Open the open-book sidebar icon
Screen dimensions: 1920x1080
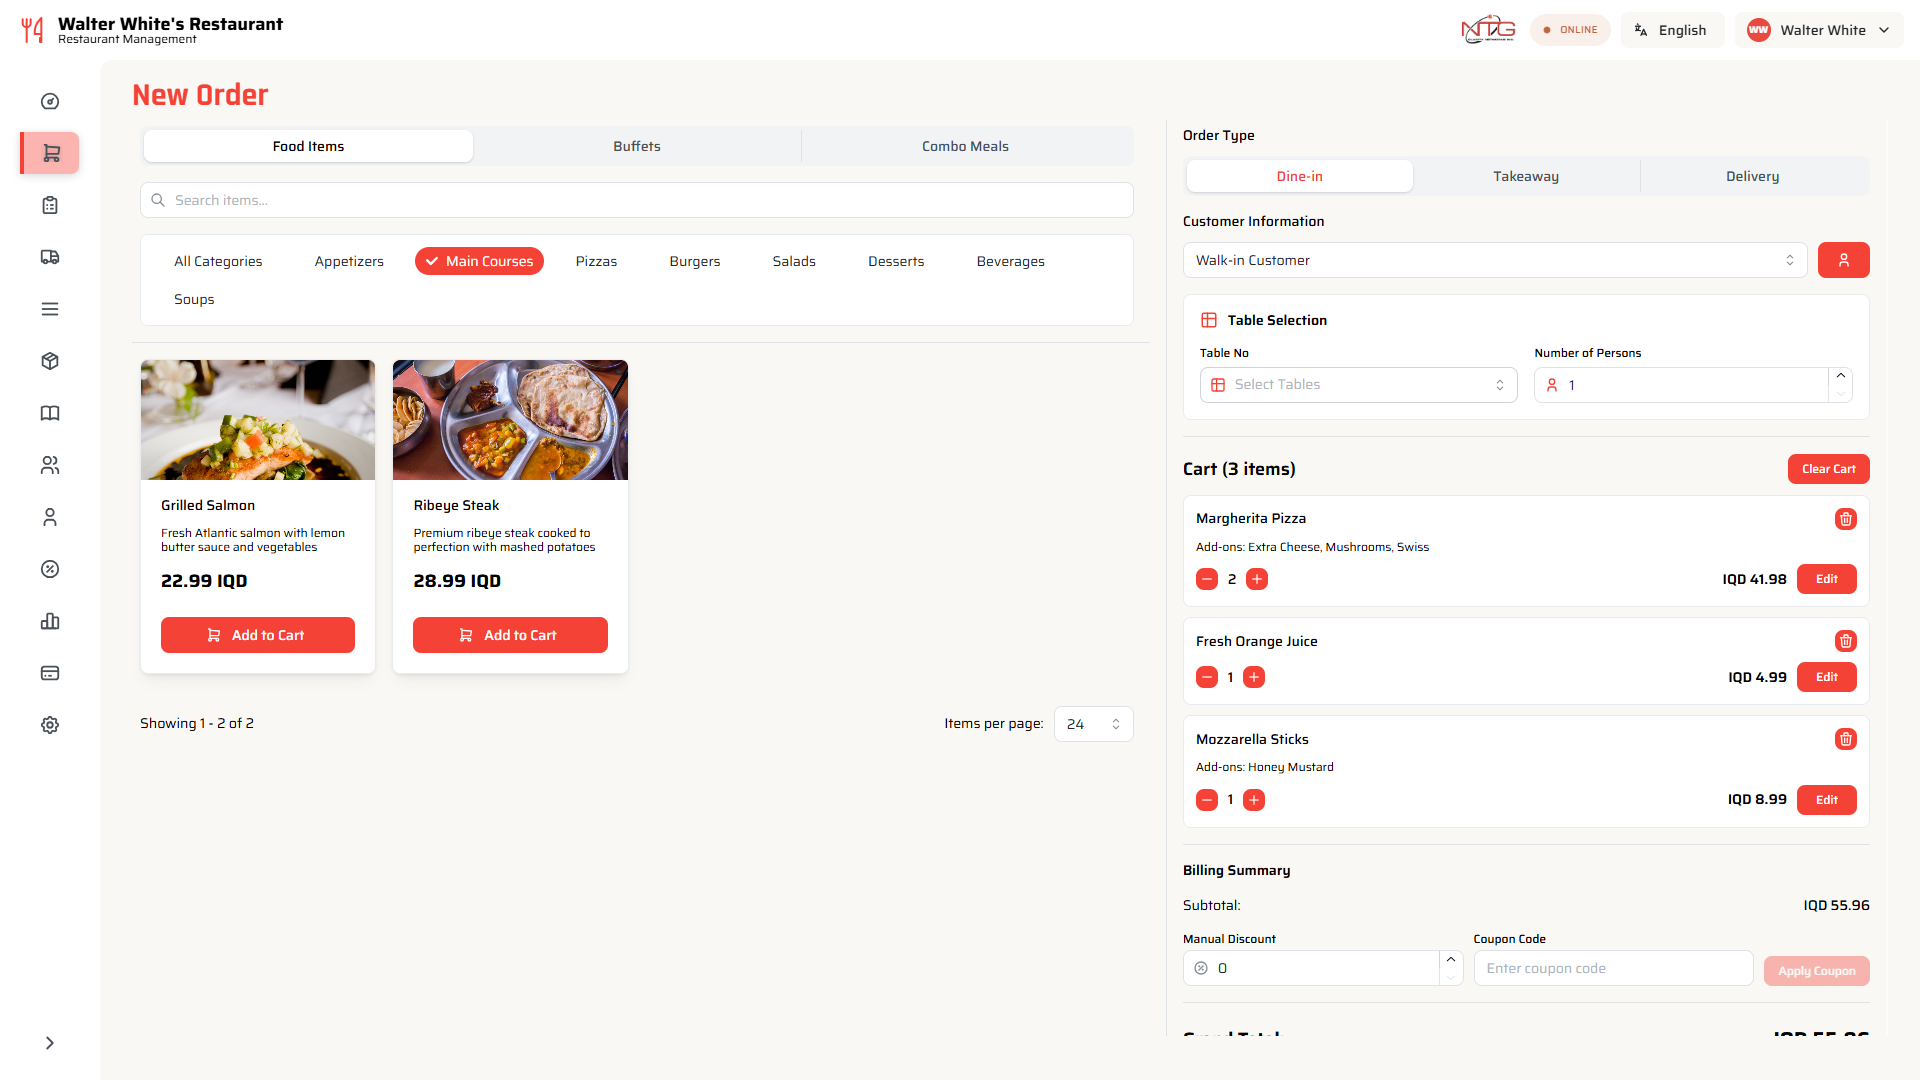[x=50, y=413]
